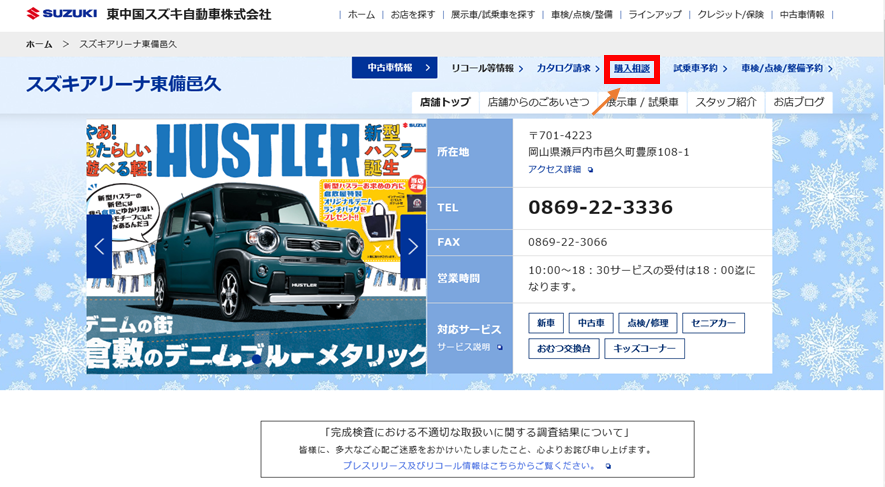This screenshot has width=885, height=487.
Task: Open クレジット/保険 navigation item
Action: (730, 15)
